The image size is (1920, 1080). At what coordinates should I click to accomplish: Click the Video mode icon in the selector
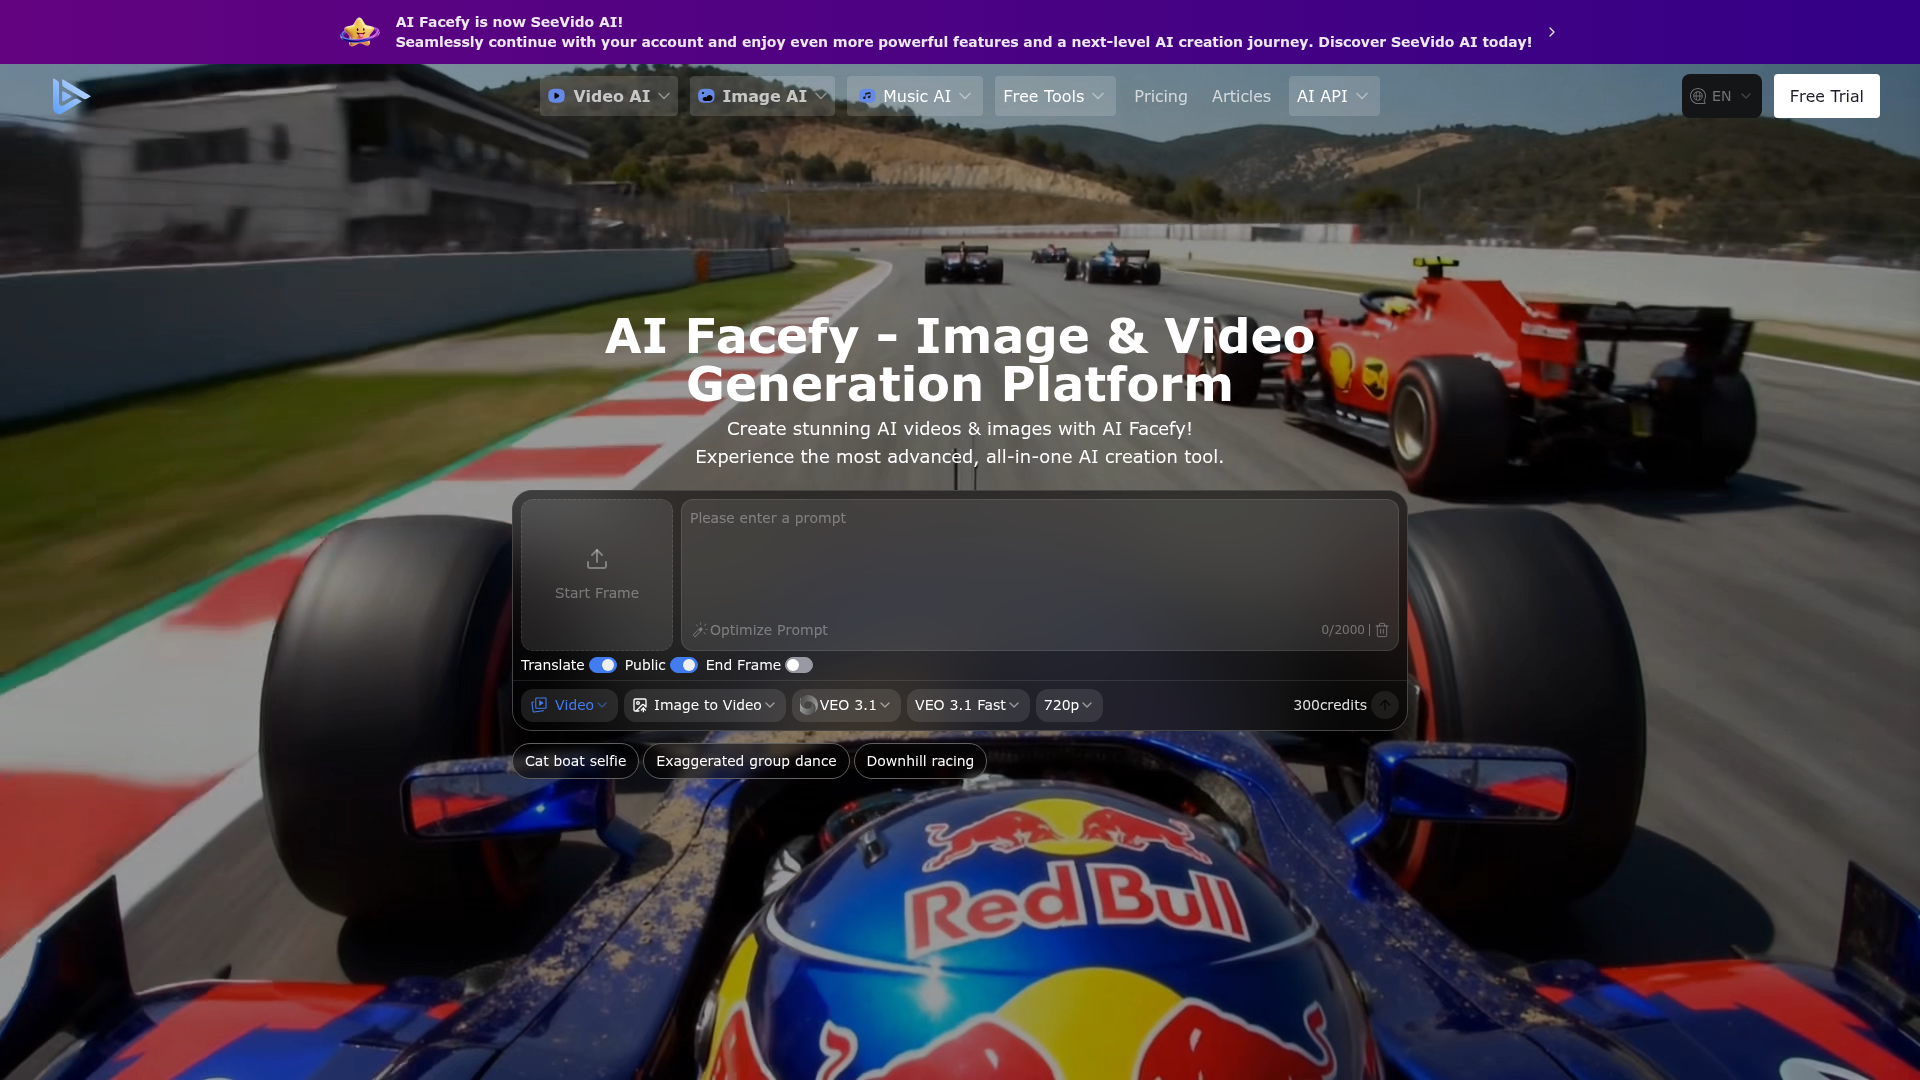tap(539, 705)
